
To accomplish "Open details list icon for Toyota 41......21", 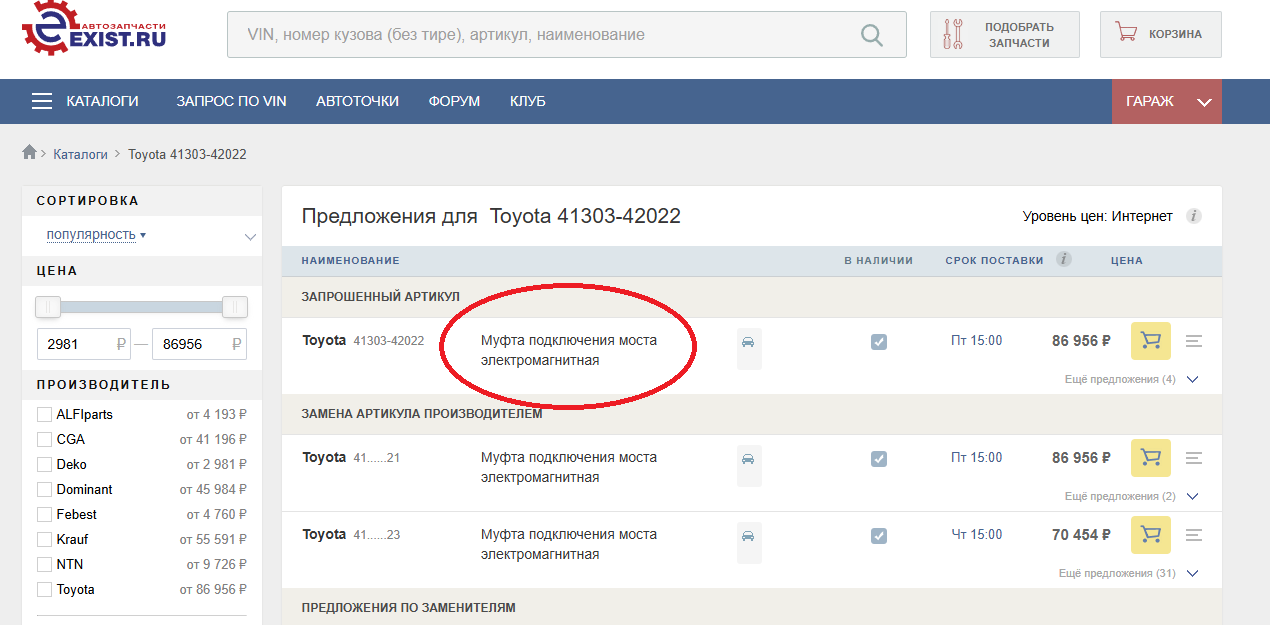I will (1193, 458).
